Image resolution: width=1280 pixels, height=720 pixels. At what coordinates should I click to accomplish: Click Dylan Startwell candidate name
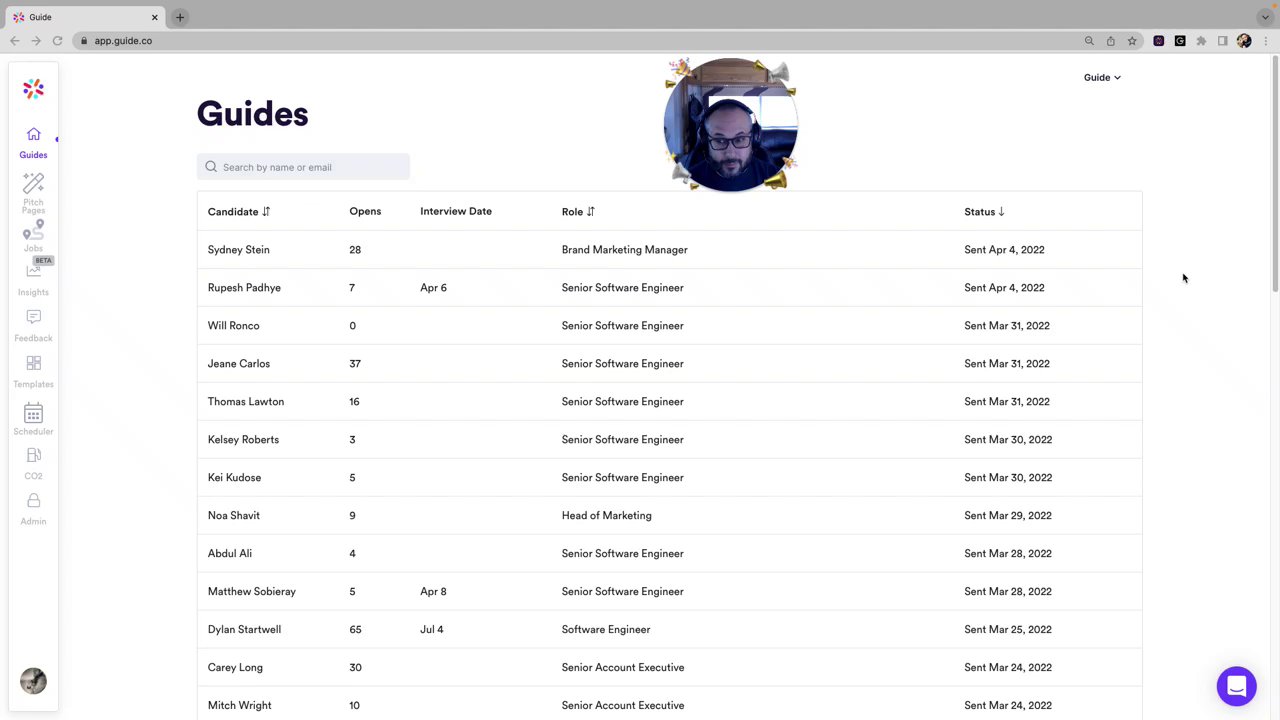[244, 630]
